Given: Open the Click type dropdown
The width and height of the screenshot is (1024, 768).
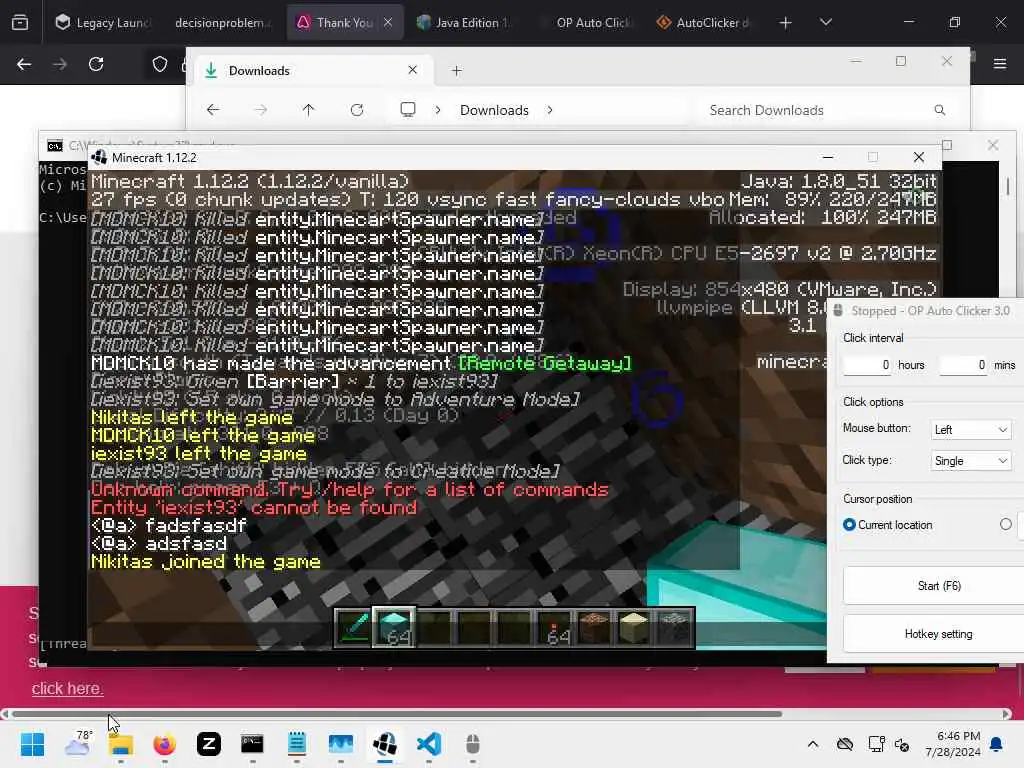Looking at the screenshot, I should (x=970, y=460).
